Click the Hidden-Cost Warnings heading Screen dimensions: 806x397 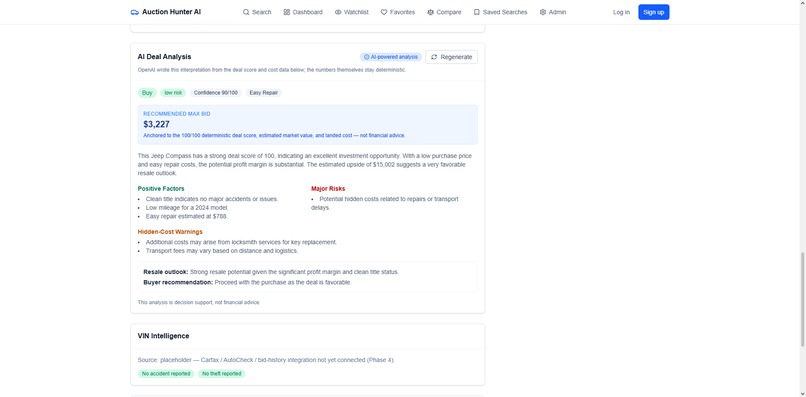click(170, 232)
